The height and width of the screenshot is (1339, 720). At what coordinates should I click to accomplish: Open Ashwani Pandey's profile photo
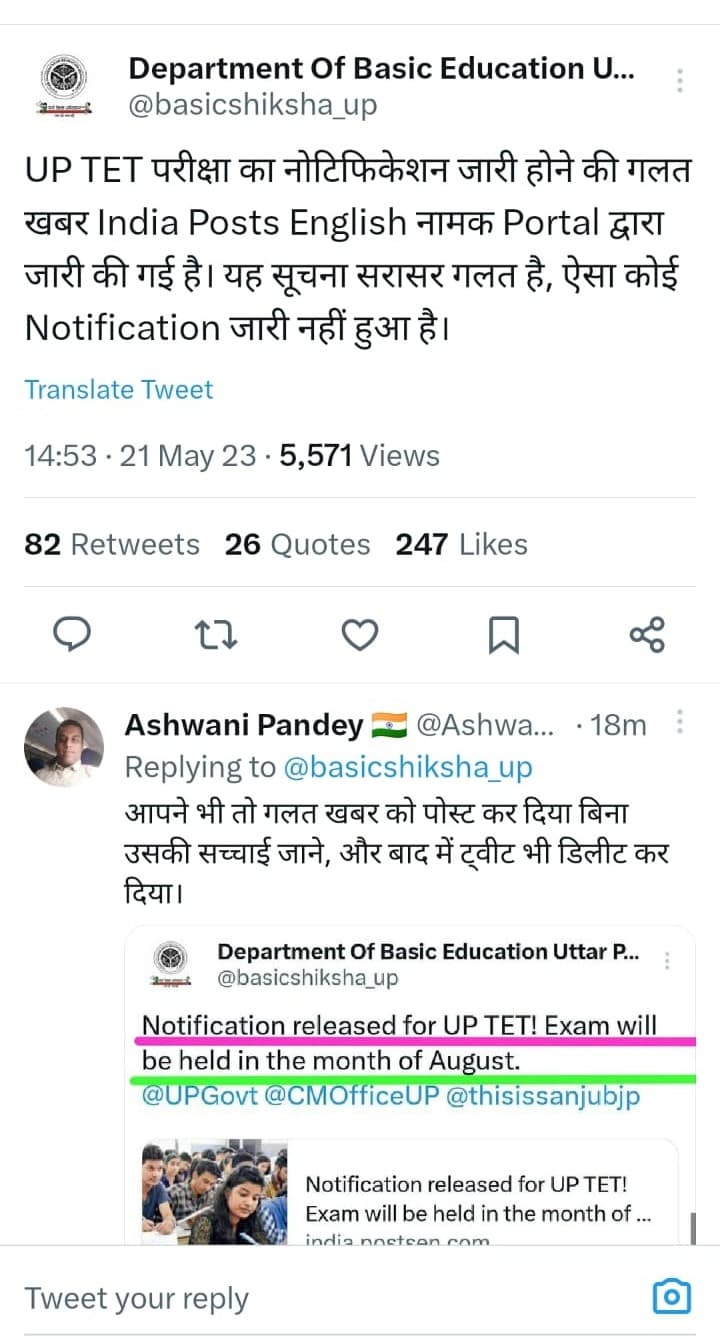coord(64,747)
